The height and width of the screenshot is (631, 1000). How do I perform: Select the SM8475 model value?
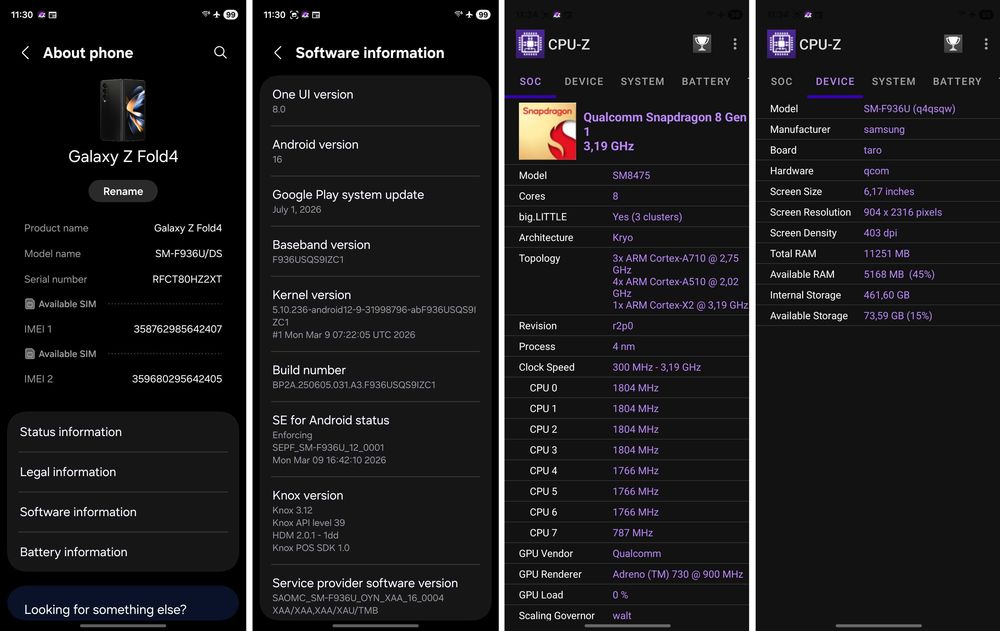[631, 175]
